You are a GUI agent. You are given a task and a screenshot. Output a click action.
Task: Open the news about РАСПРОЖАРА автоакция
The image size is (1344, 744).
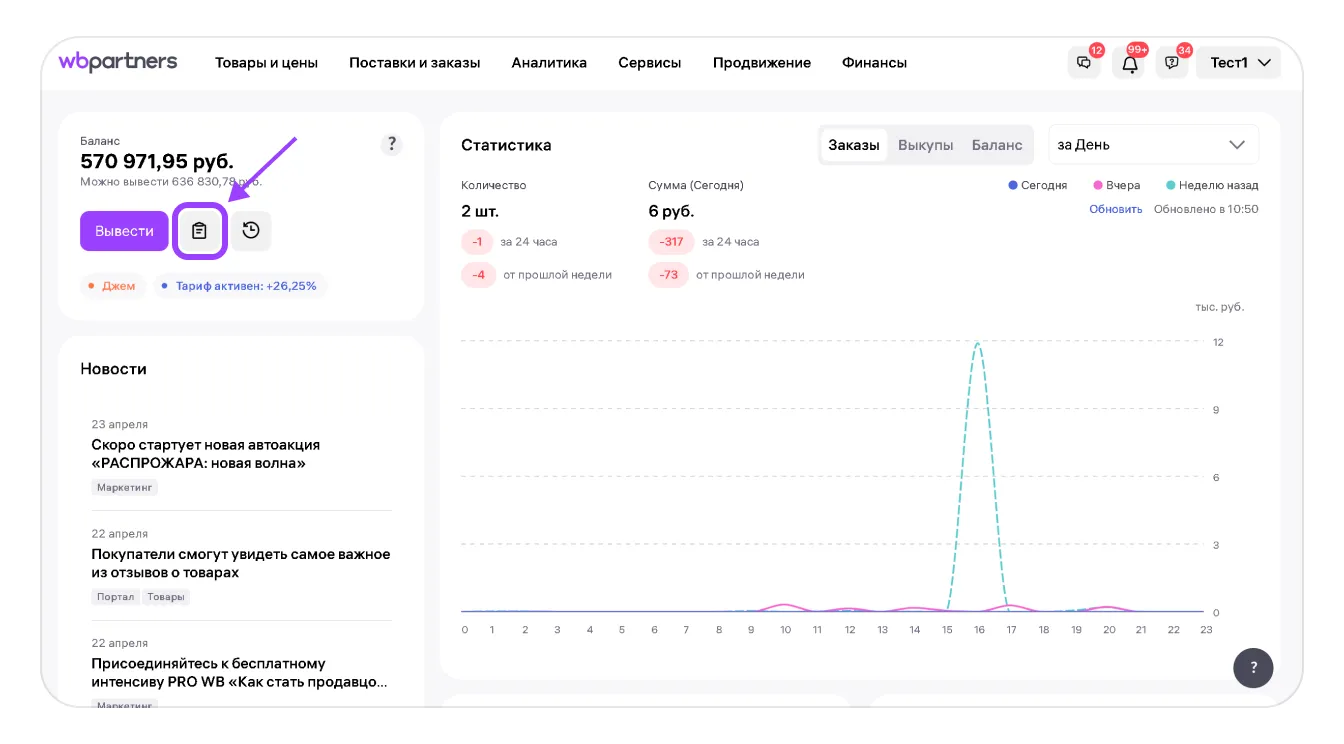click(x=205, y=454)
